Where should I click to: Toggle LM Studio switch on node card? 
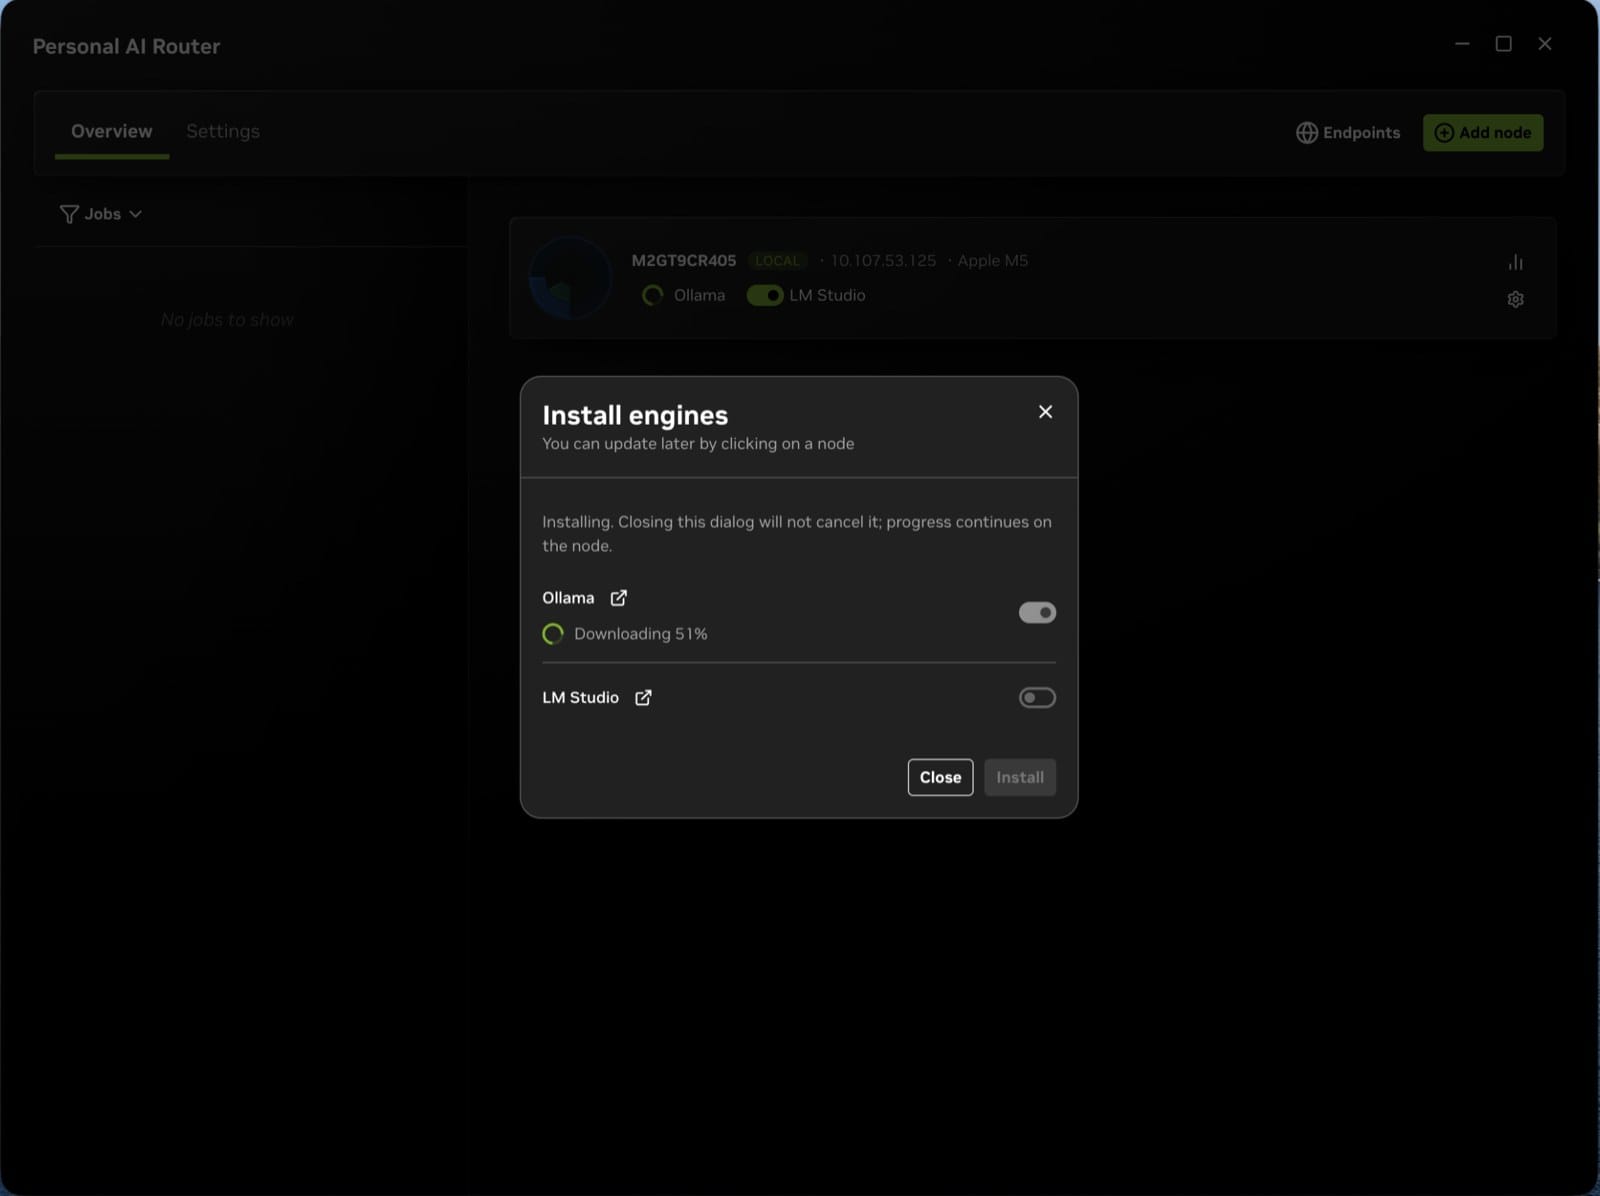(765, 295)
